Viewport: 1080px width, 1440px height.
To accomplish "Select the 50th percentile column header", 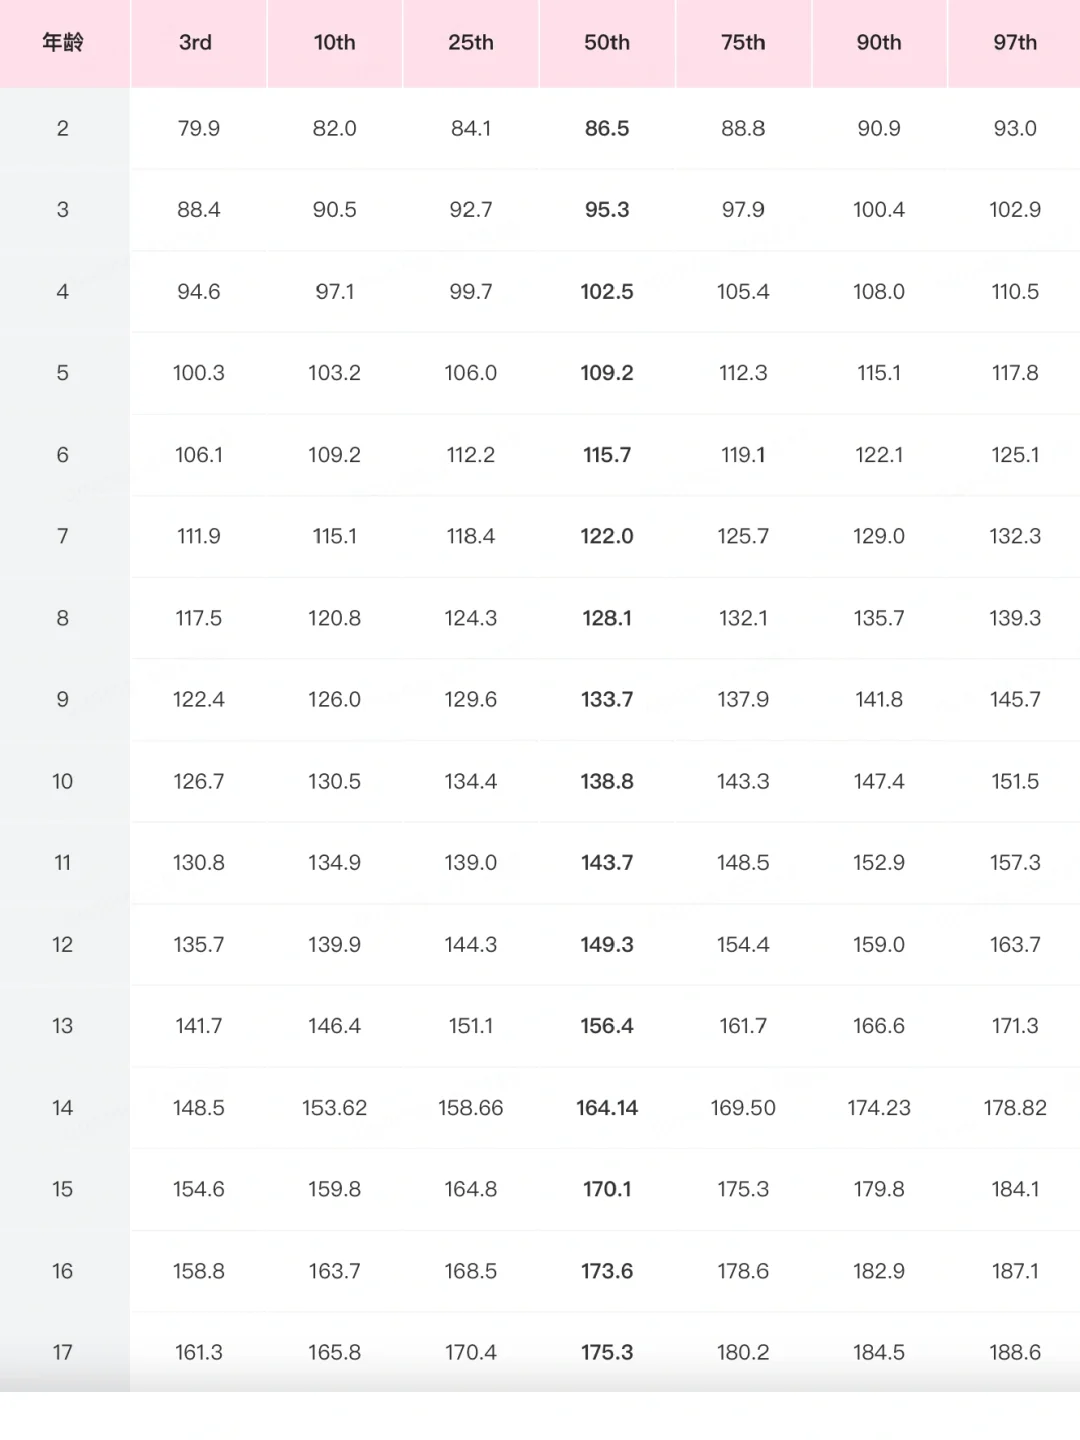I will point(607,43).
